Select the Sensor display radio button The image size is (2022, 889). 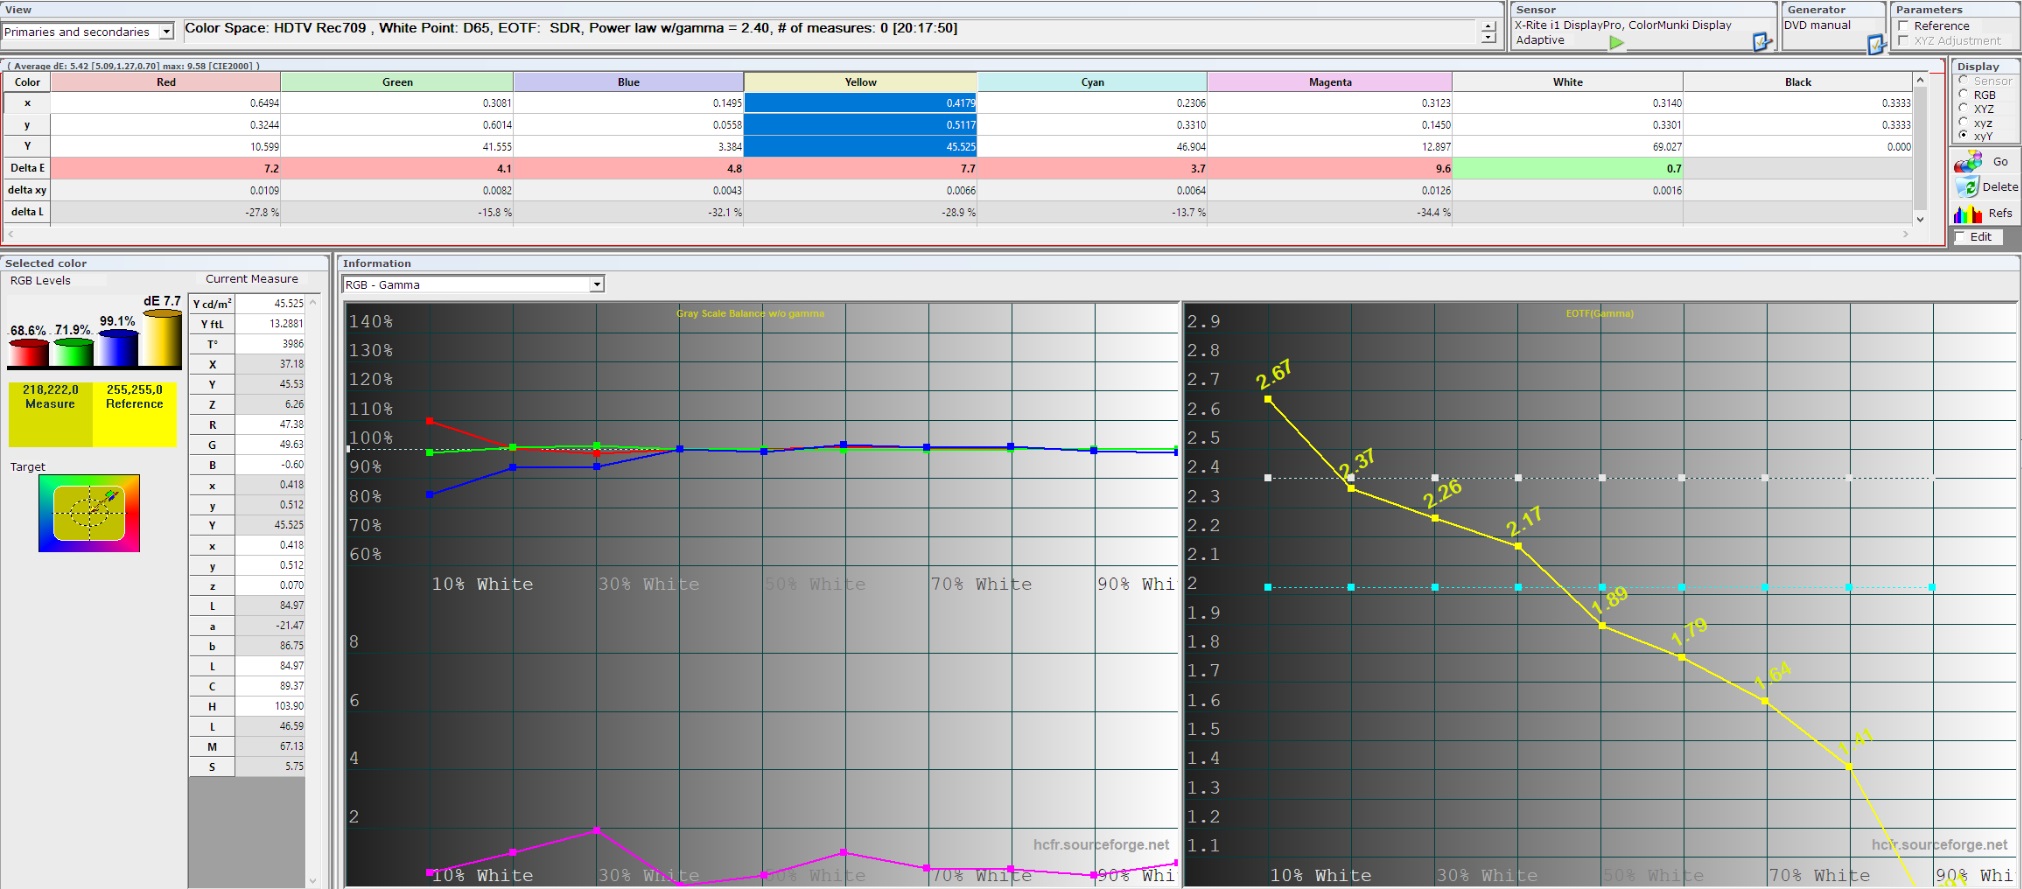click(1963, 80)
